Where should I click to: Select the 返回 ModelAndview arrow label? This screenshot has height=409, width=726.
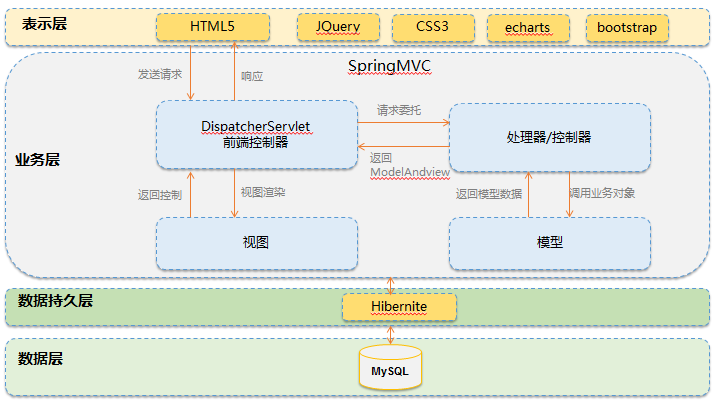[409, 165]
